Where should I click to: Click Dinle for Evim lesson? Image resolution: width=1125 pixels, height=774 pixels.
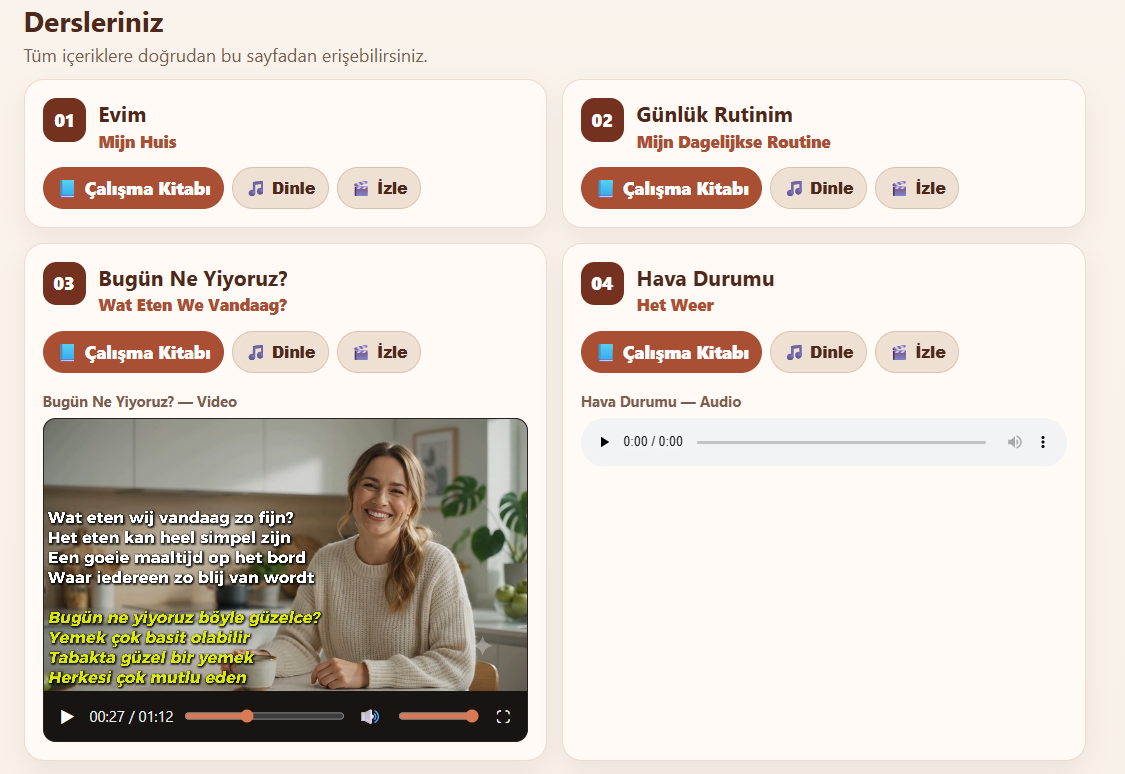pos(281,188)
